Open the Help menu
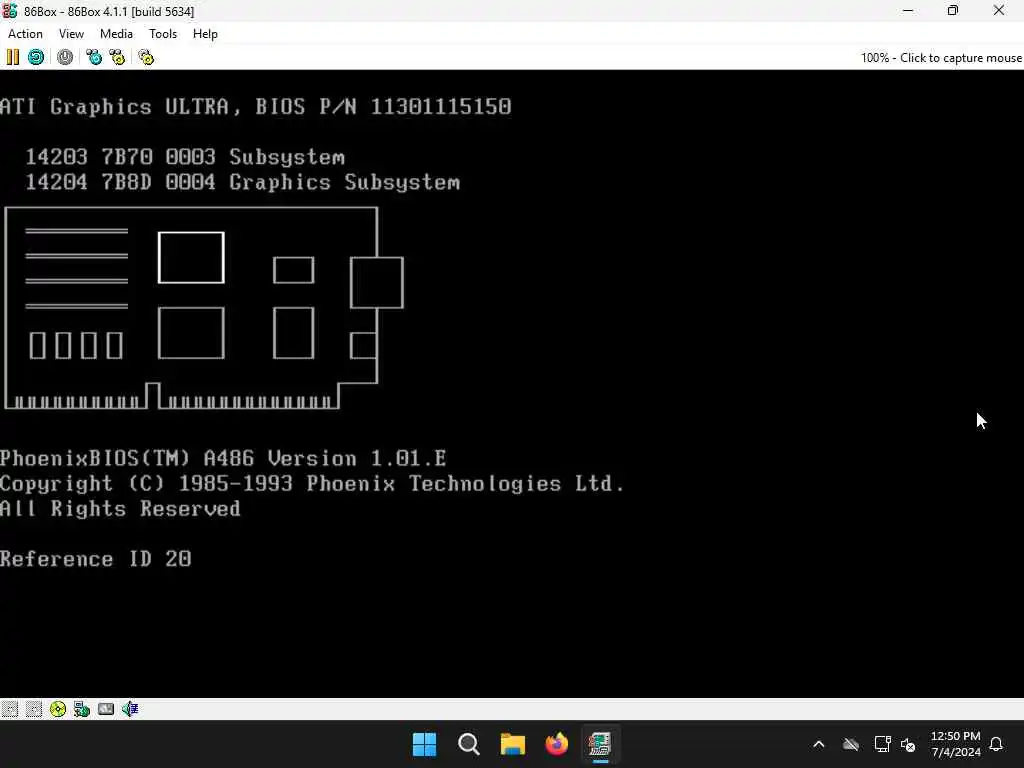 (x=205, y=34)
